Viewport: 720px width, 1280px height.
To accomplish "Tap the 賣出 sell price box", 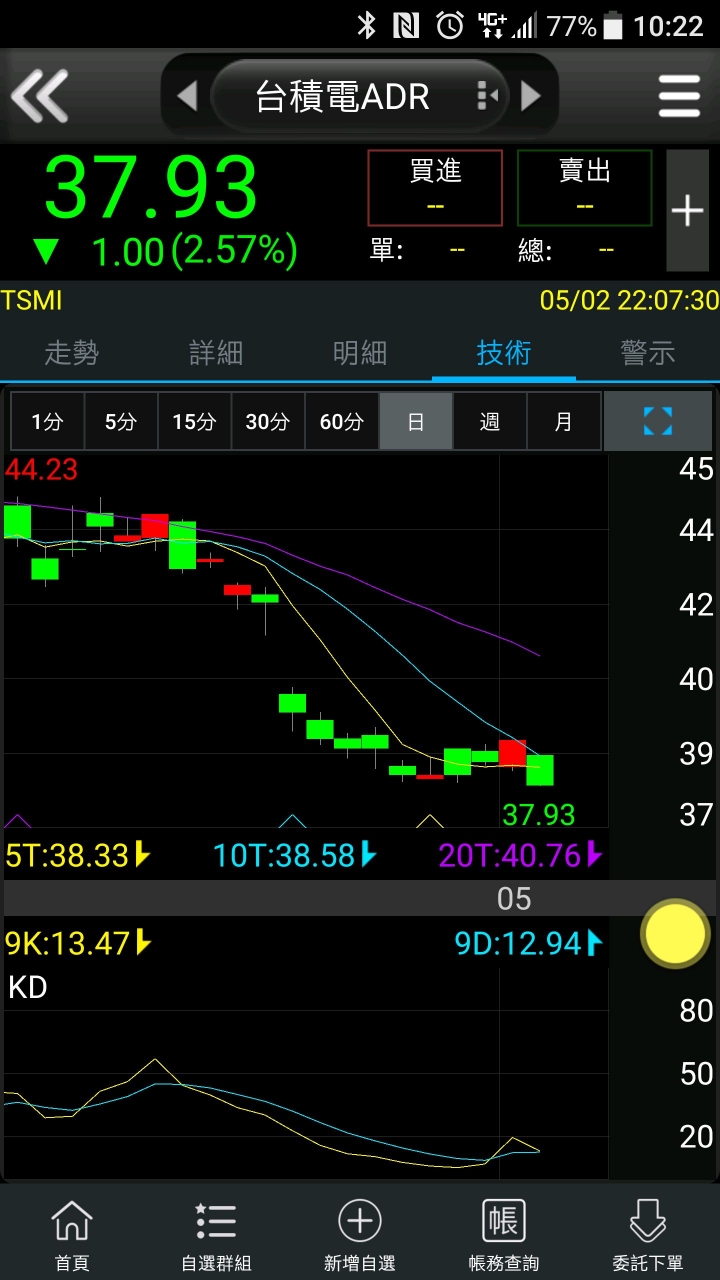I will coord(585,188).
